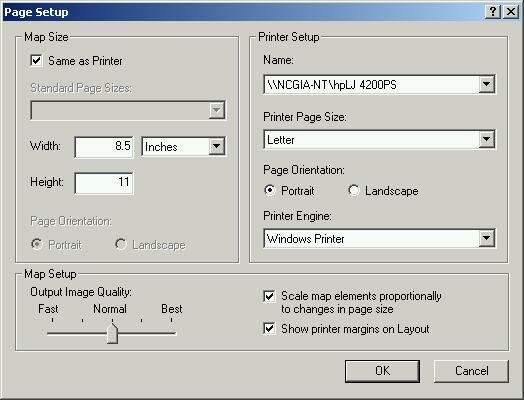The image size is (524, 400).
Task: Click the Best tick on quality slider
Action: (171, 320)
